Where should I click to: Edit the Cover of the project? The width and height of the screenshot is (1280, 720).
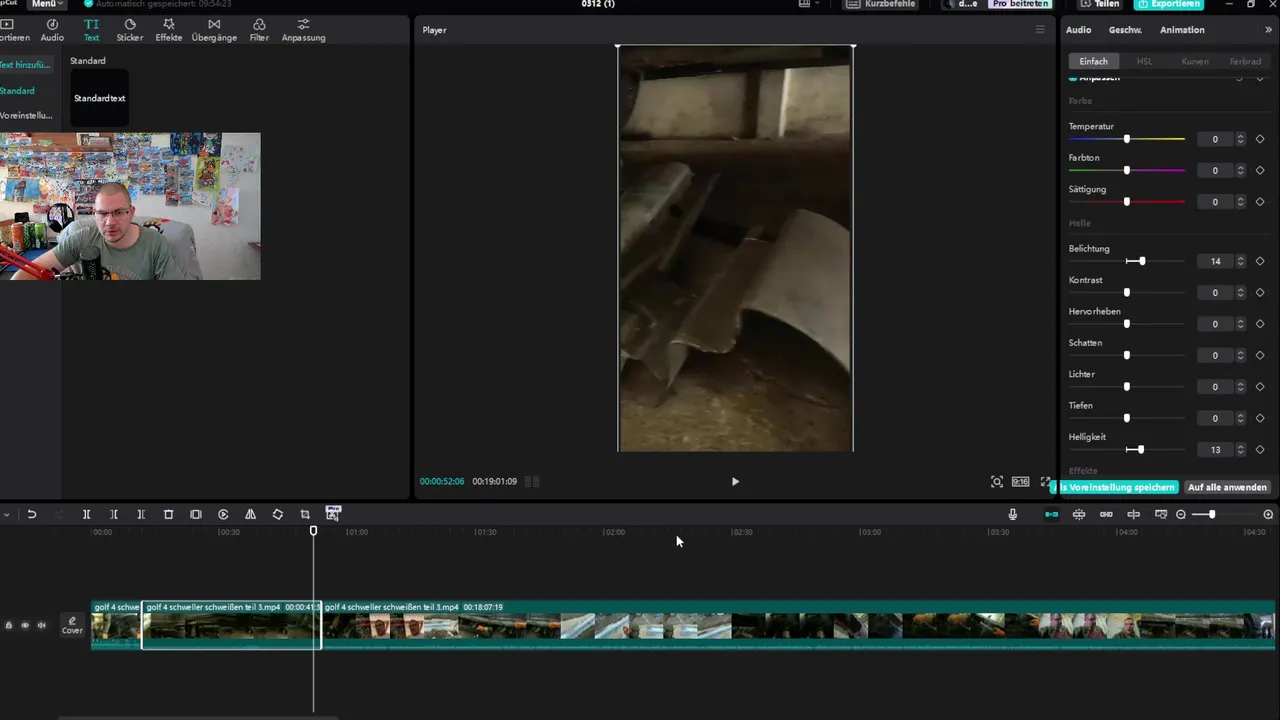[72, 626]
